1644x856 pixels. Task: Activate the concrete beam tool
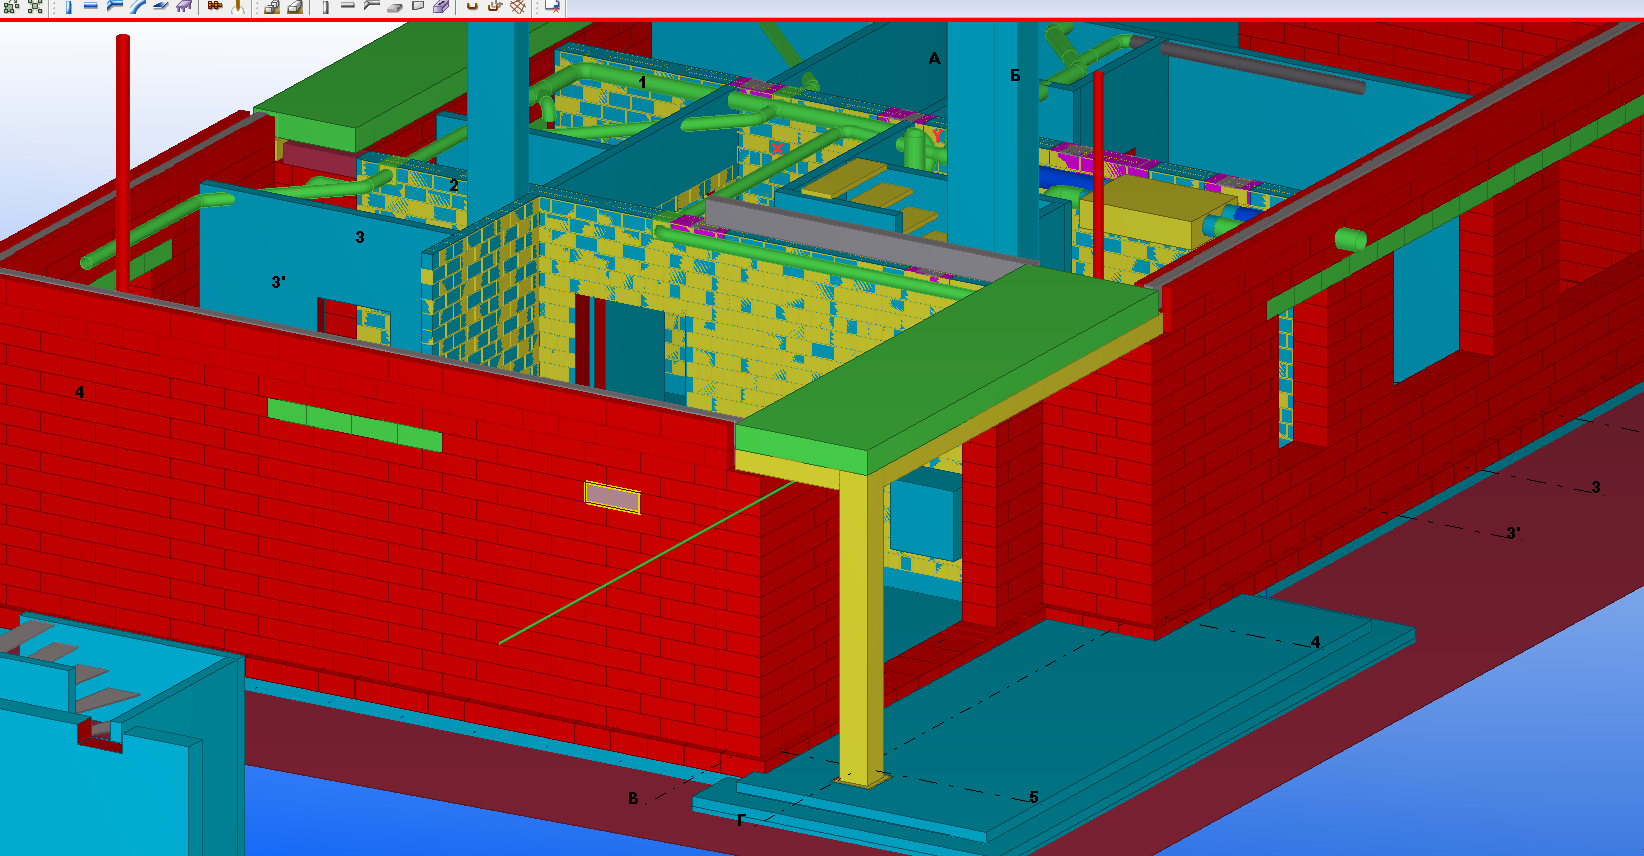click(x=348, y=6)
